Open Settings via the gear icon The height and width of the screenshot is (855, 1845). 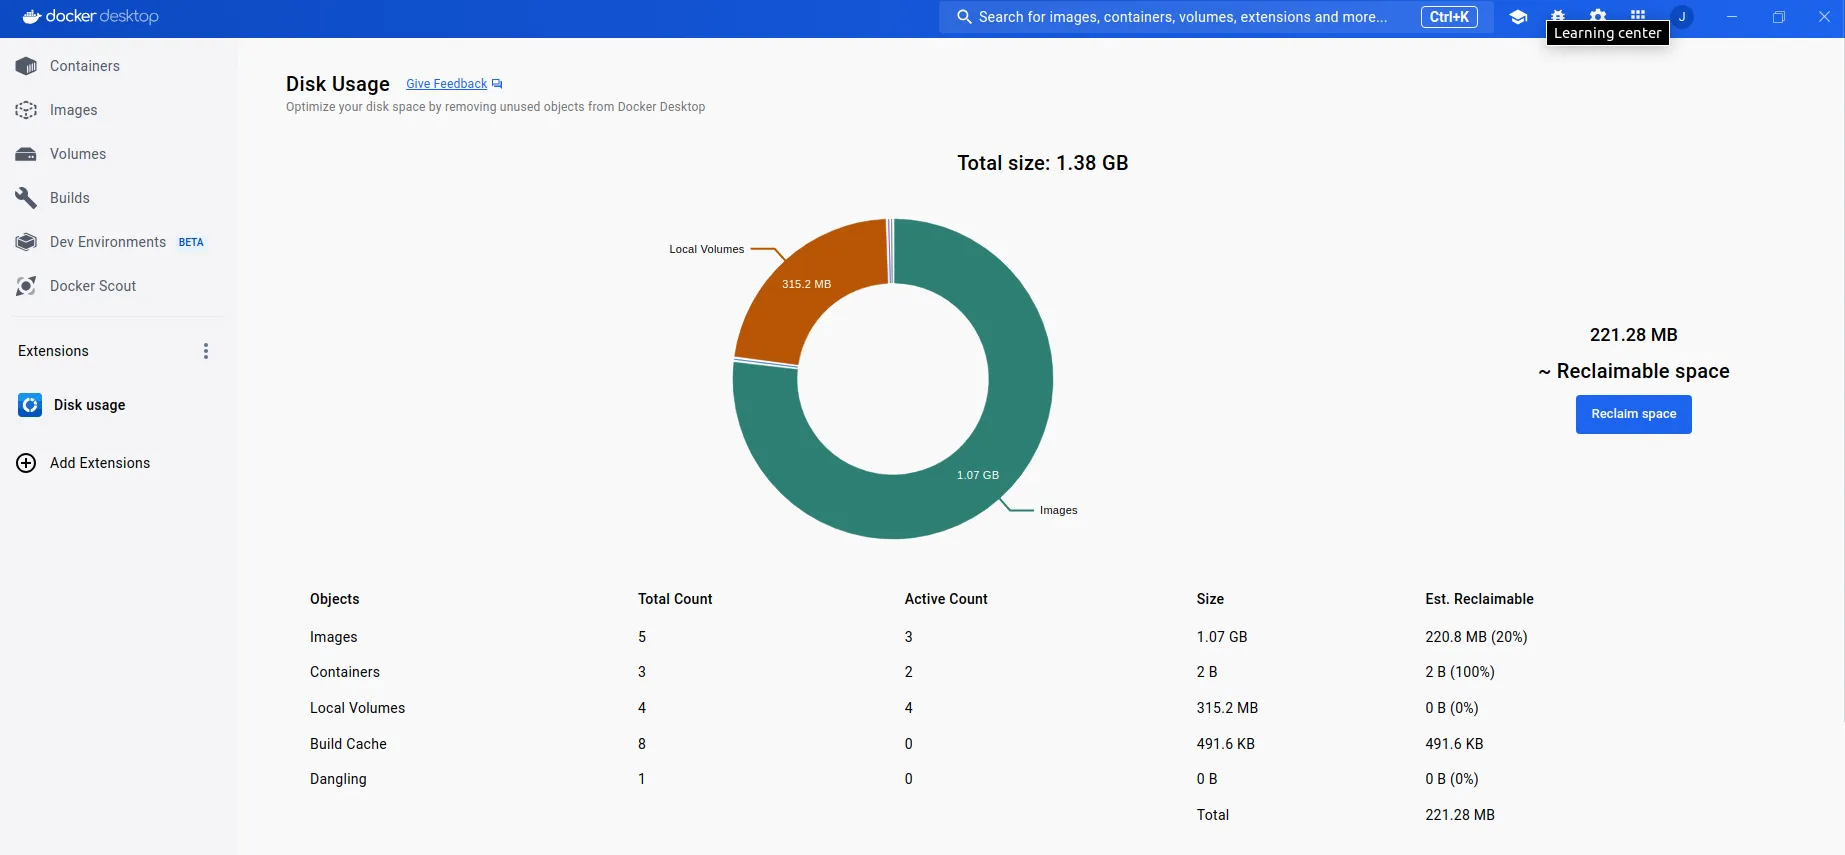(1598, 14)
